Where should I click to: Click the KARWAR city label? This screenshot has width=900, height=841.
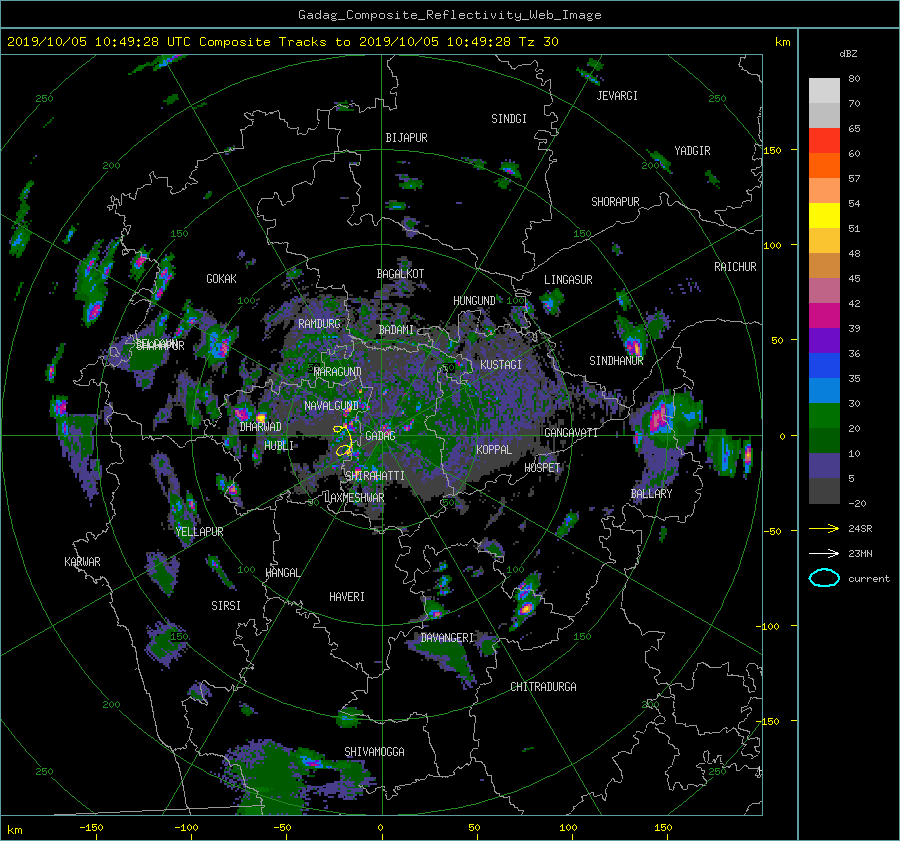(x=82, y=561)
